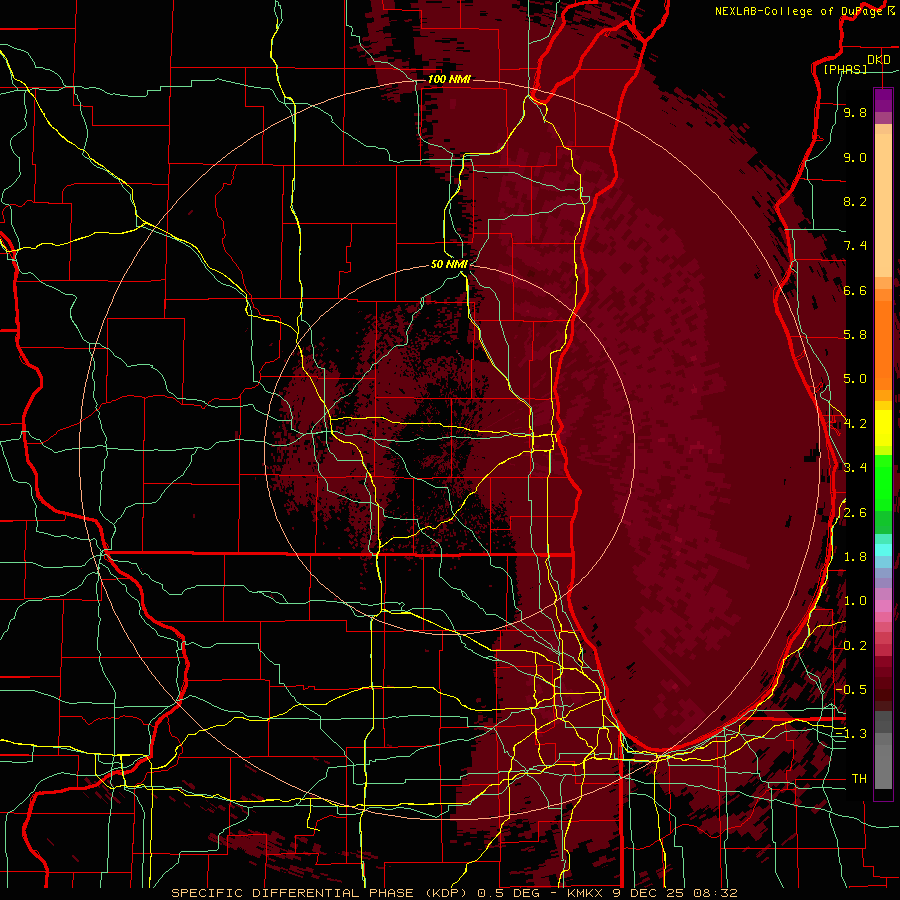This screenshot has height=900, width=900.
Task: Click the 08:32 timestamp text
Action: coord(718,893)
